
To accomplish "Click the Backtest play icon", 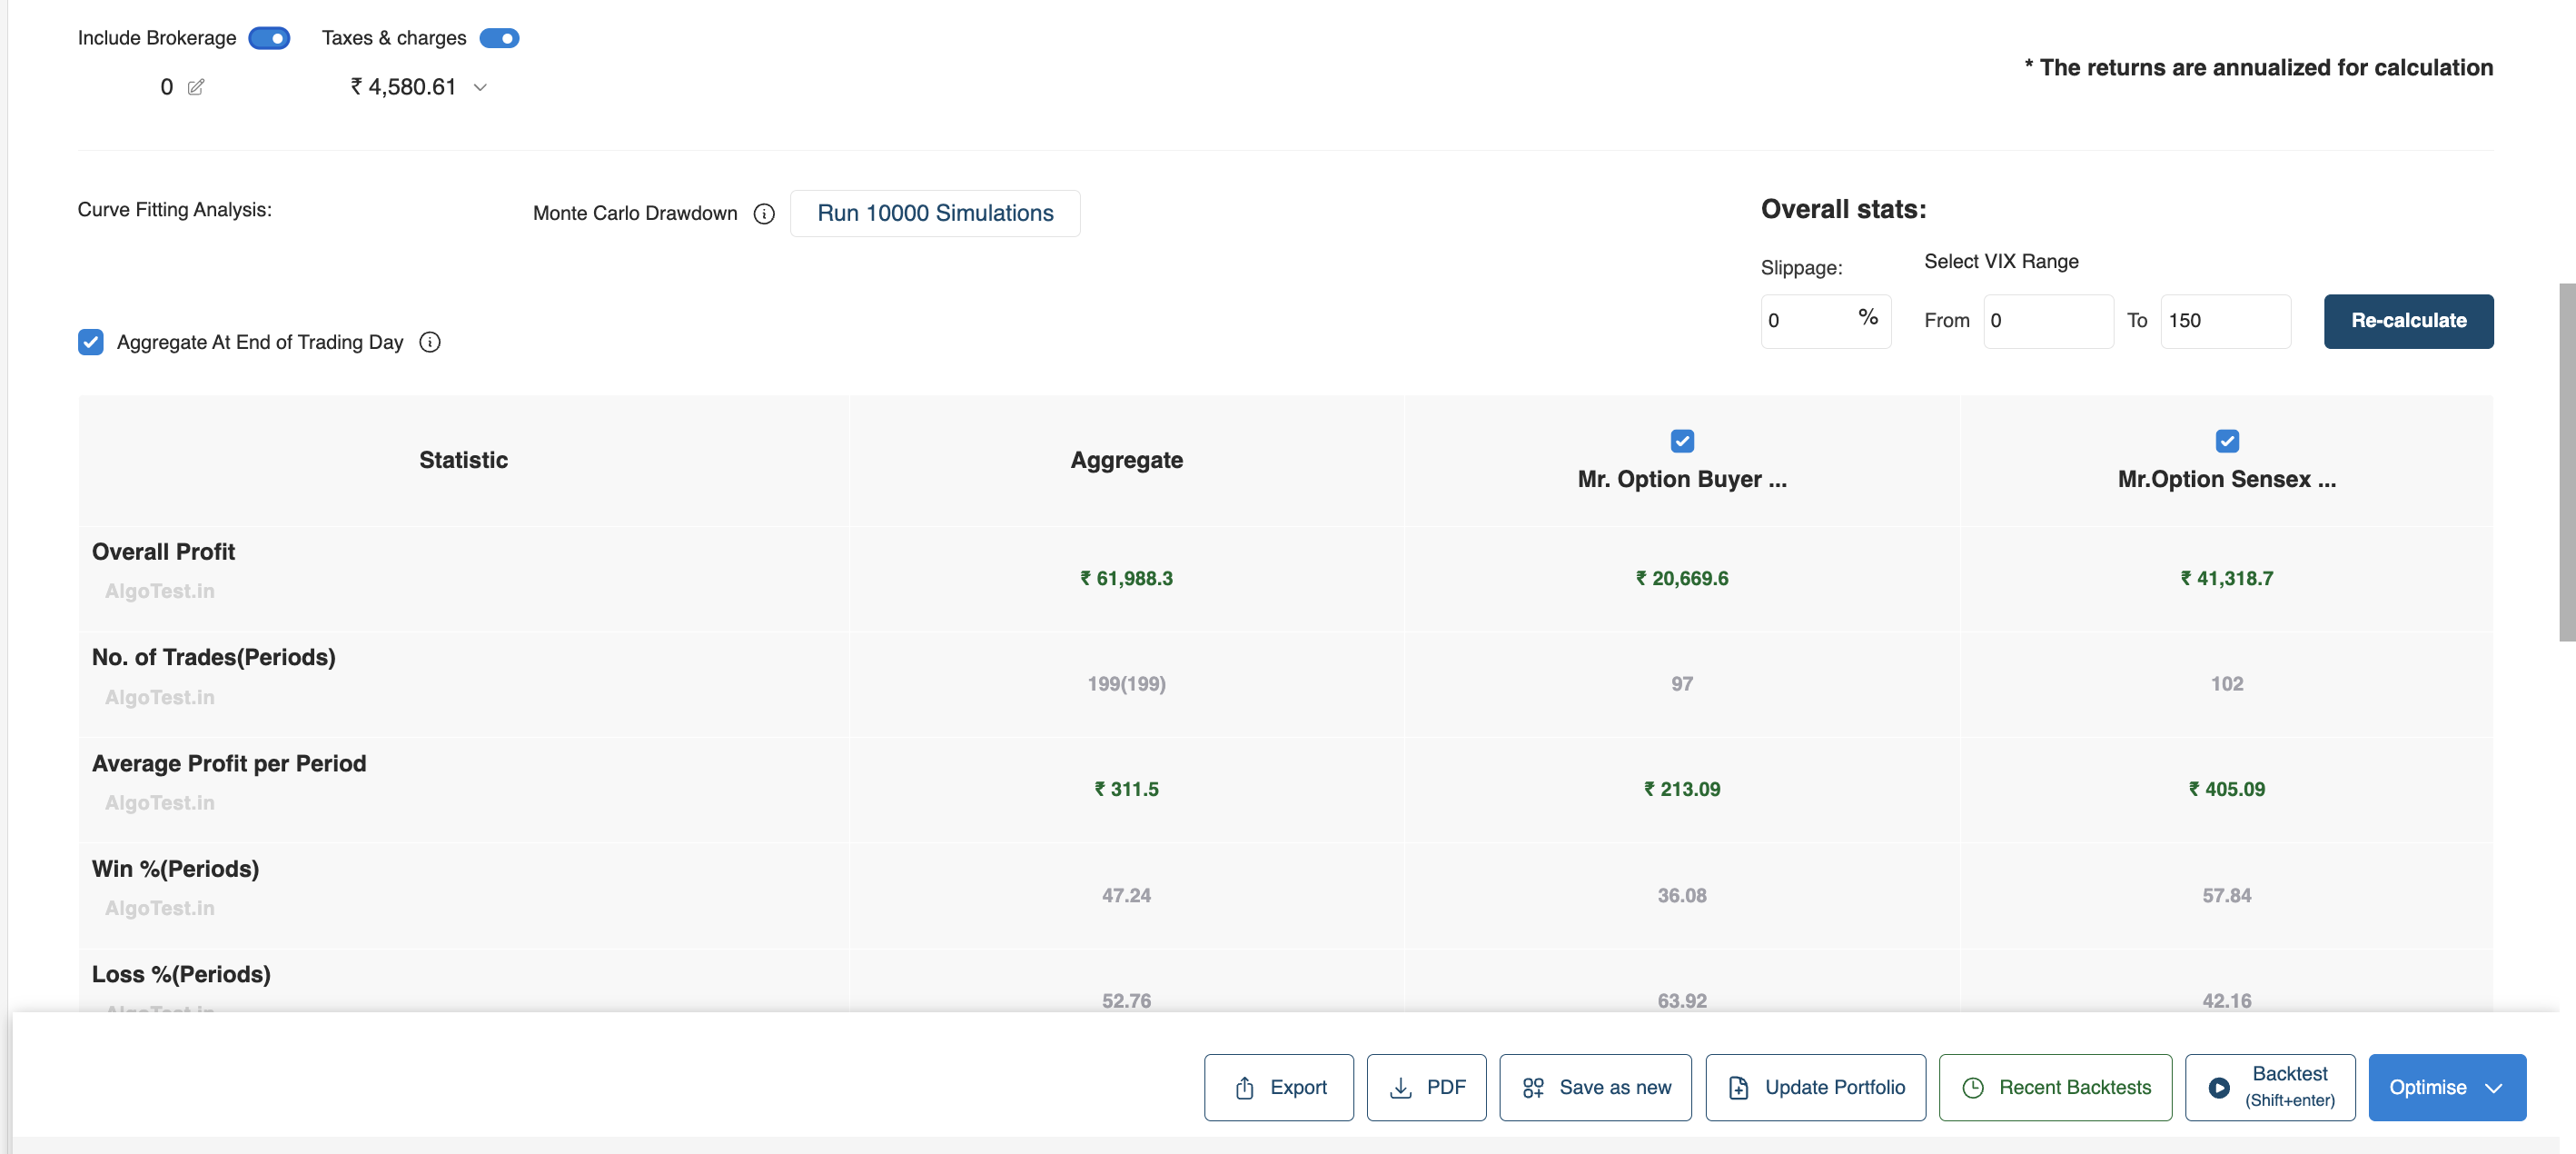I will pos(2218,1087).
